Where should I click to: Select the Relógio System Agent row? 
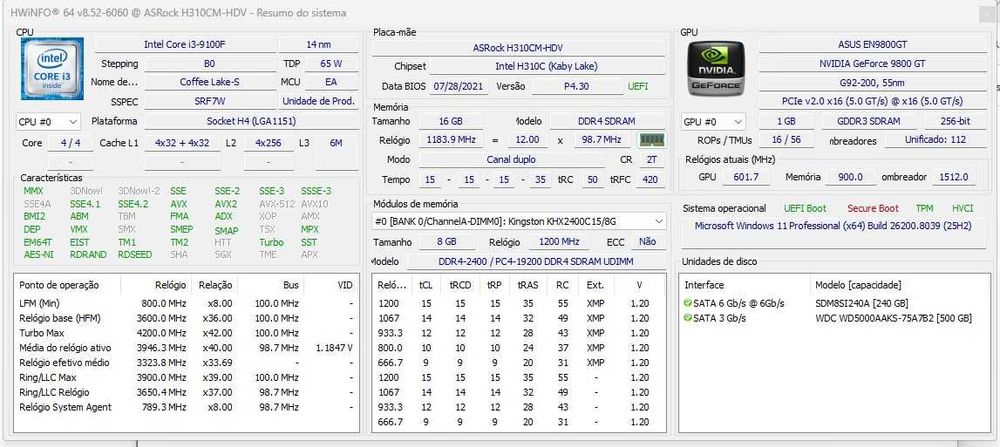point(186,407)
